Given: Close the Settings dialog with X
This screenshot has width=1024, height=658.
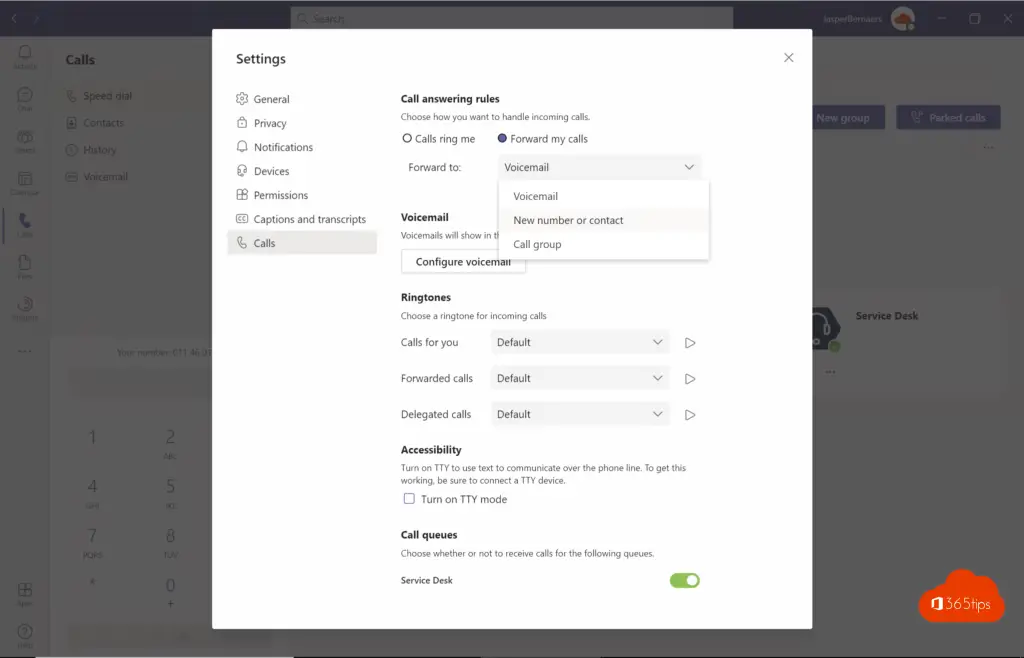Looking at the screenshot, I should coord(788,58).
